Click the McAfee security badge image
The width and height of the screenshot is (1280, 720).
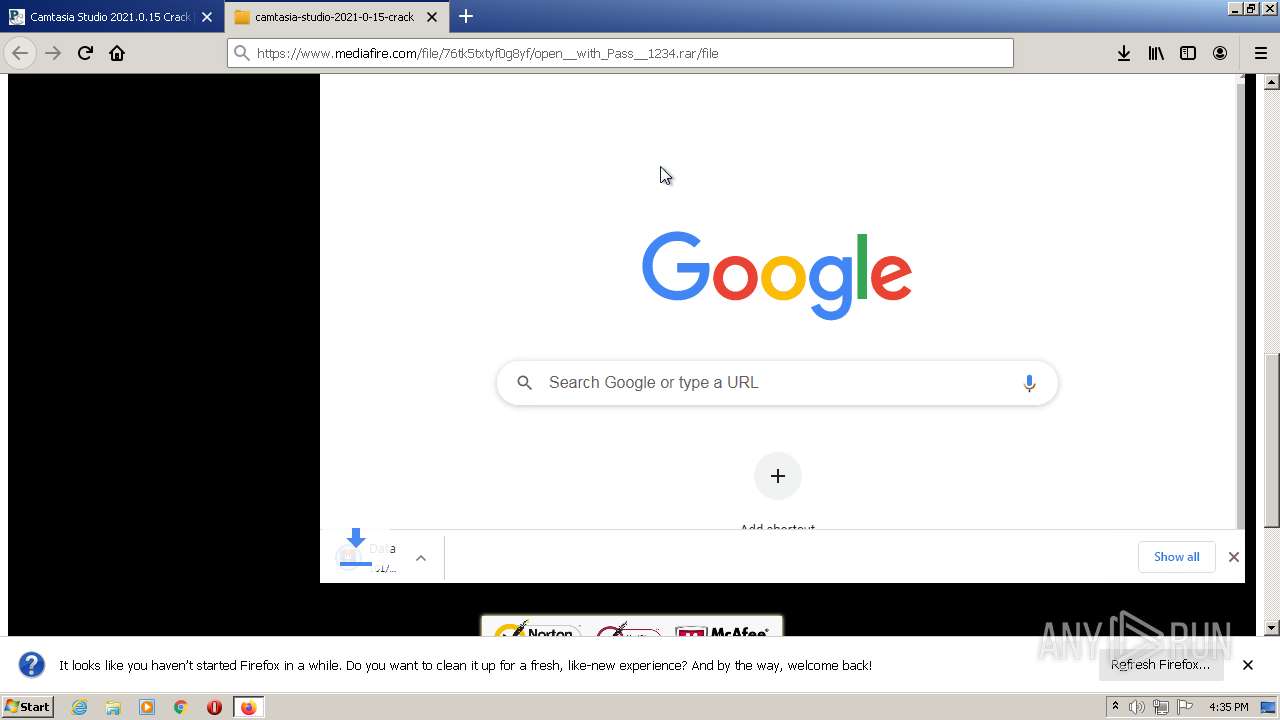(723, 630)
